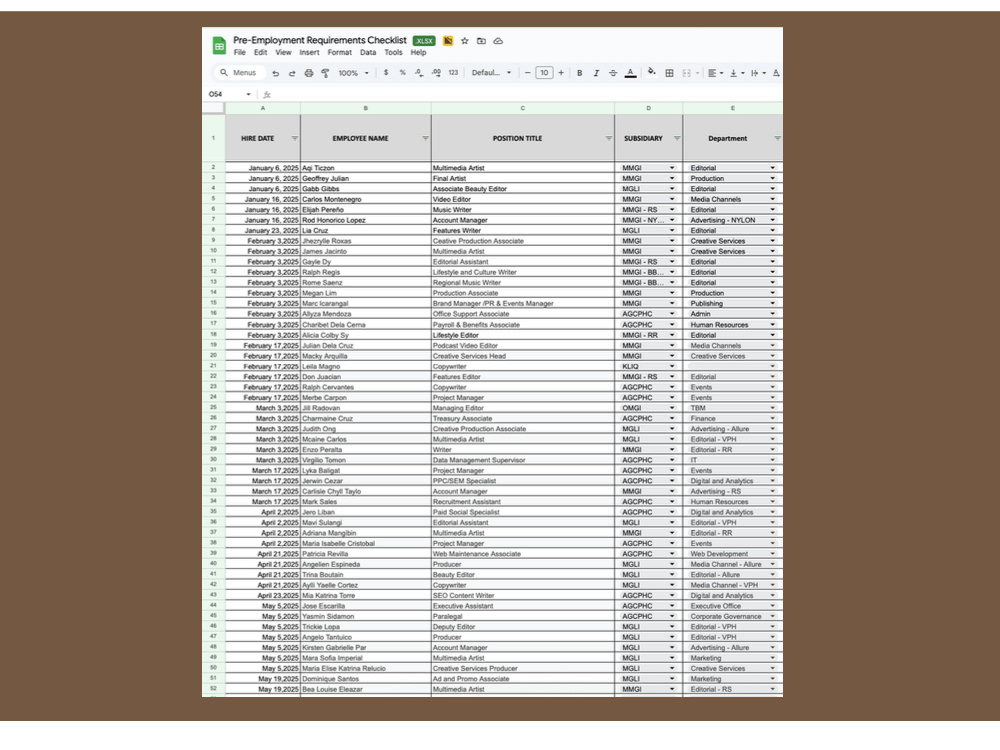Search the Menus box
The height and width of the screenshot is (750, 1000).
pyautogui.click(x=240, y=73)
